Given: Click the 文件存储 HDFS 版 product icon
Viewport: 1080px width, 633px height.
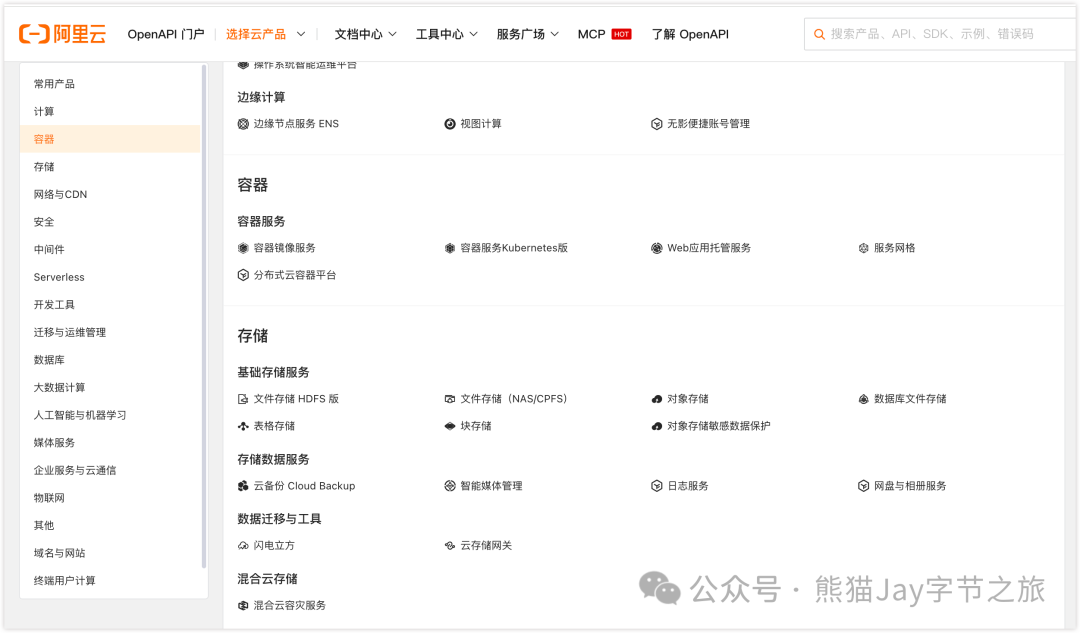Looking at the screenshot, I should (x=243, y=399).
